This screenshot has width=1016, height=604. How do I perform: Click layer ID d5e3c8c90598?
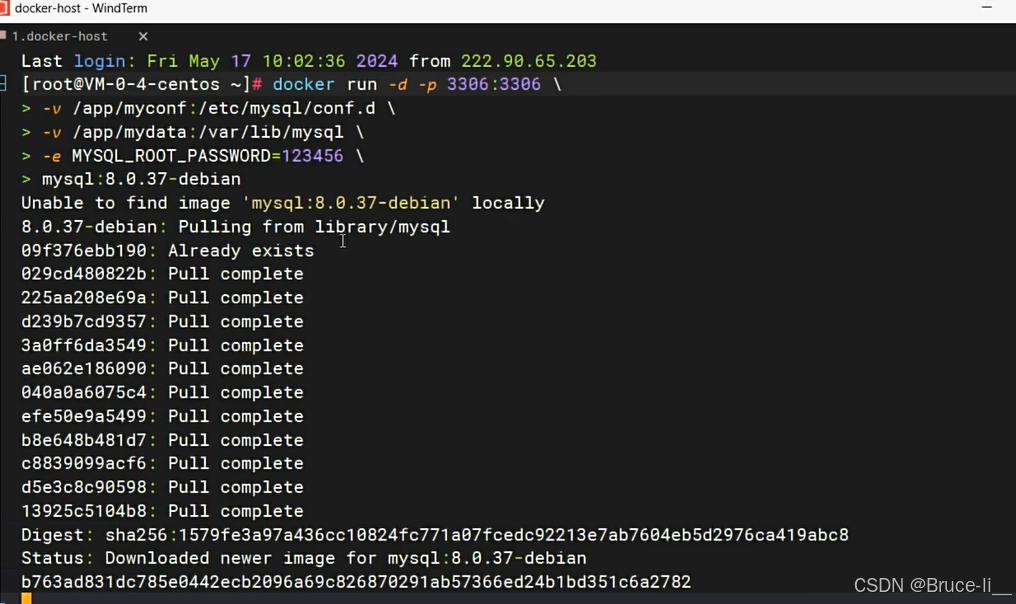(x=84, y=487)
